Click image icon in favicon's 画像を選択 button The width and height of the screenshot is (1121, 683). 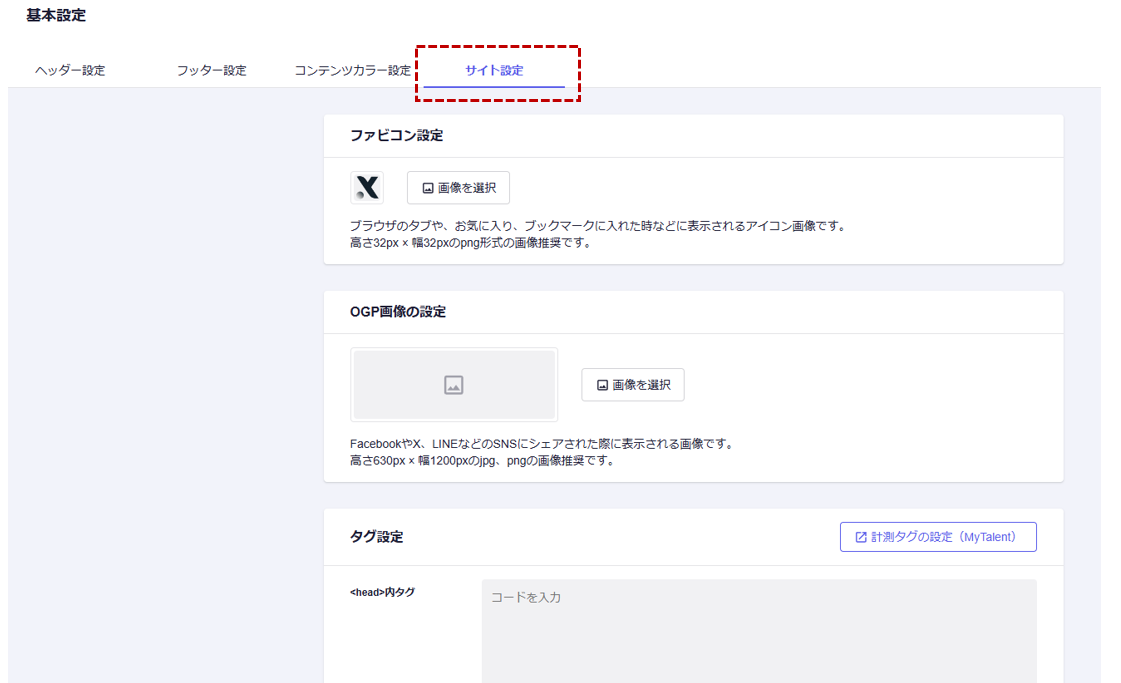[428, 188]
